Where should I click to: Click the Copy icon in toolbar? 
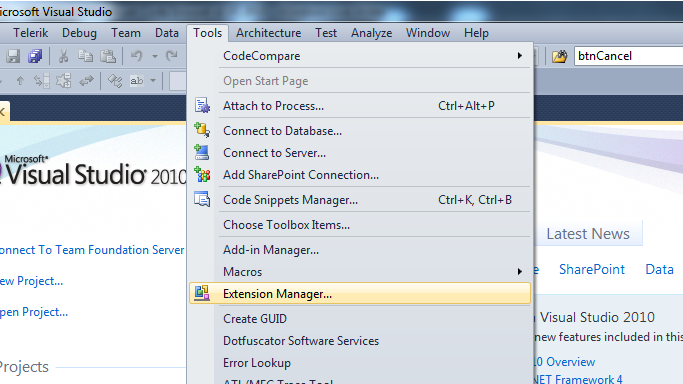[x=85, y=56]
